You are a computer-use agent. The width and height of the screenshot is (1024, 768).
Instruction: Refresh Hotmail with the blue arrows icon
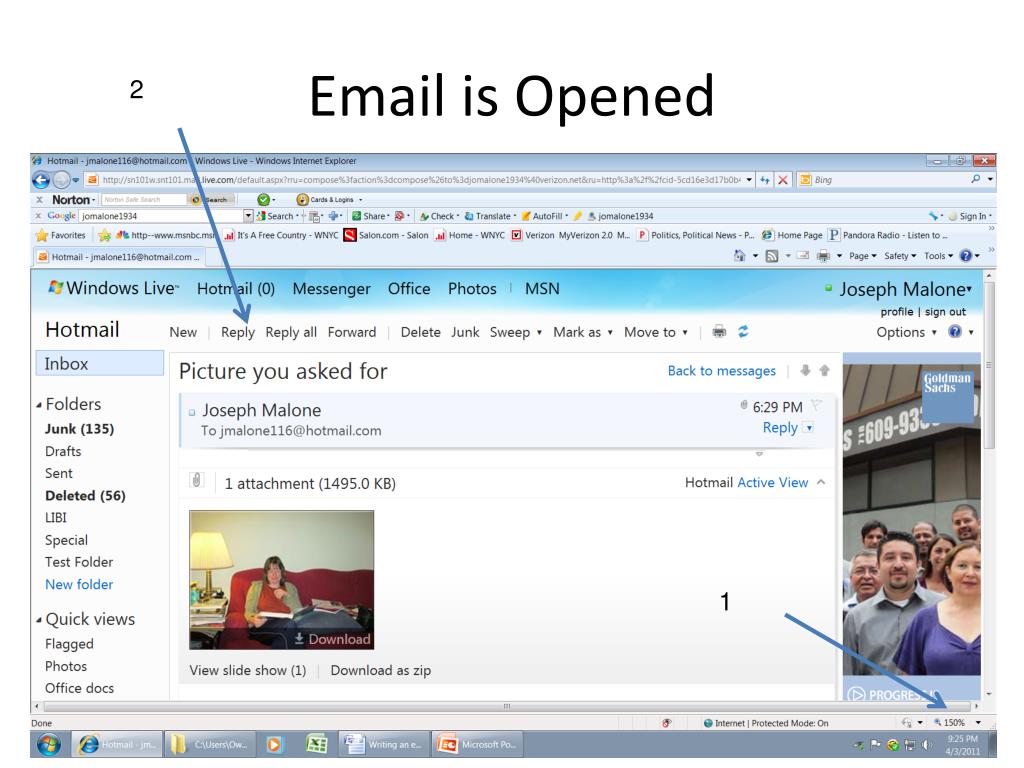point(743,332)
